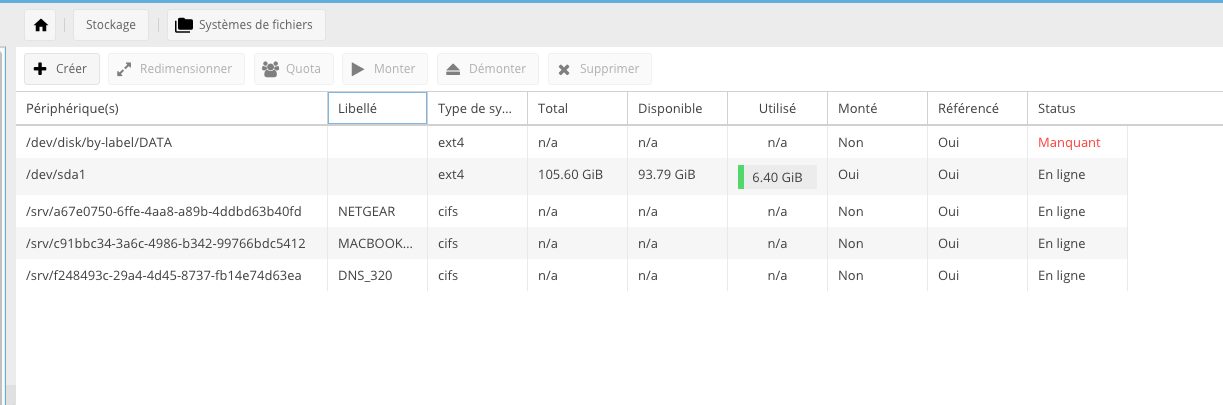
Task: Click the 6.40 GiB usage bar
Action: tap(776, 177)
